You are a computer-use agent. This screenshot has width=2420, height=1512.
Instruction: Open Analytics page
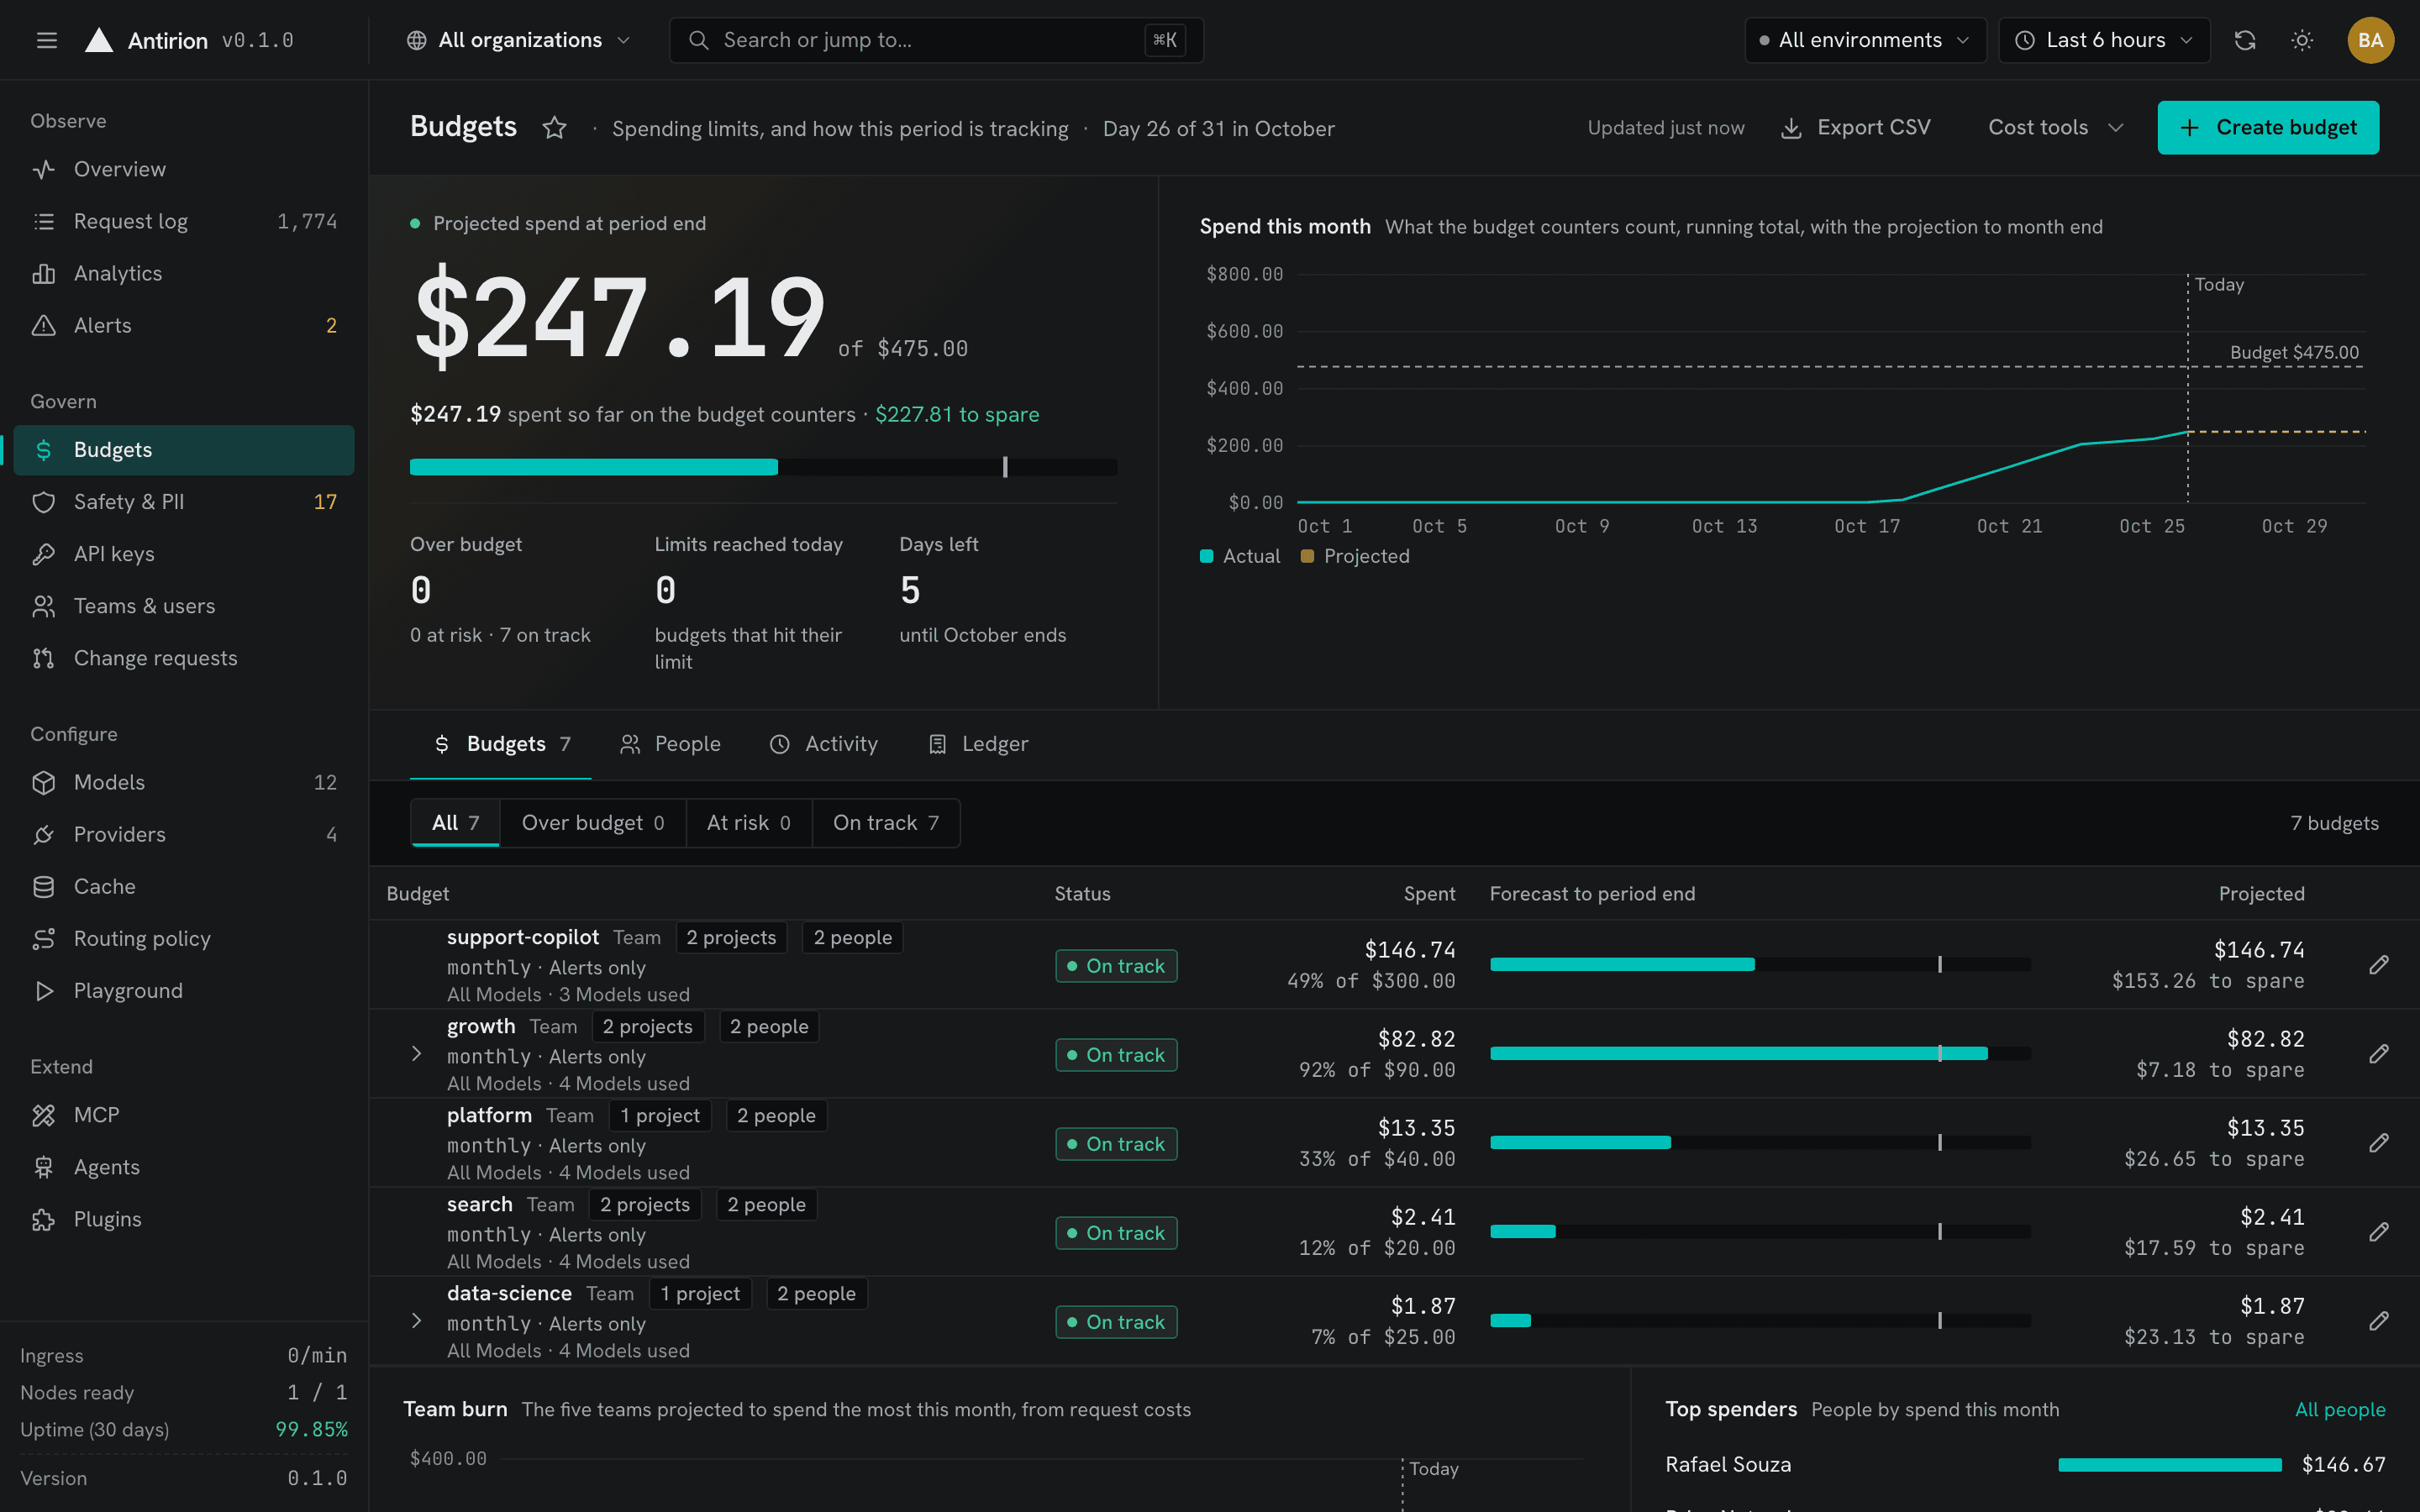coord(184,273)
